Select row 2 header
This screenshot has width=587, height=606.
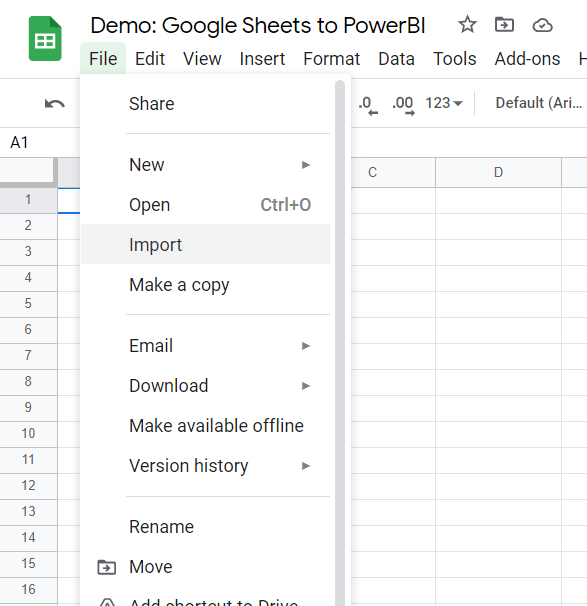click(x=29, y=226)
